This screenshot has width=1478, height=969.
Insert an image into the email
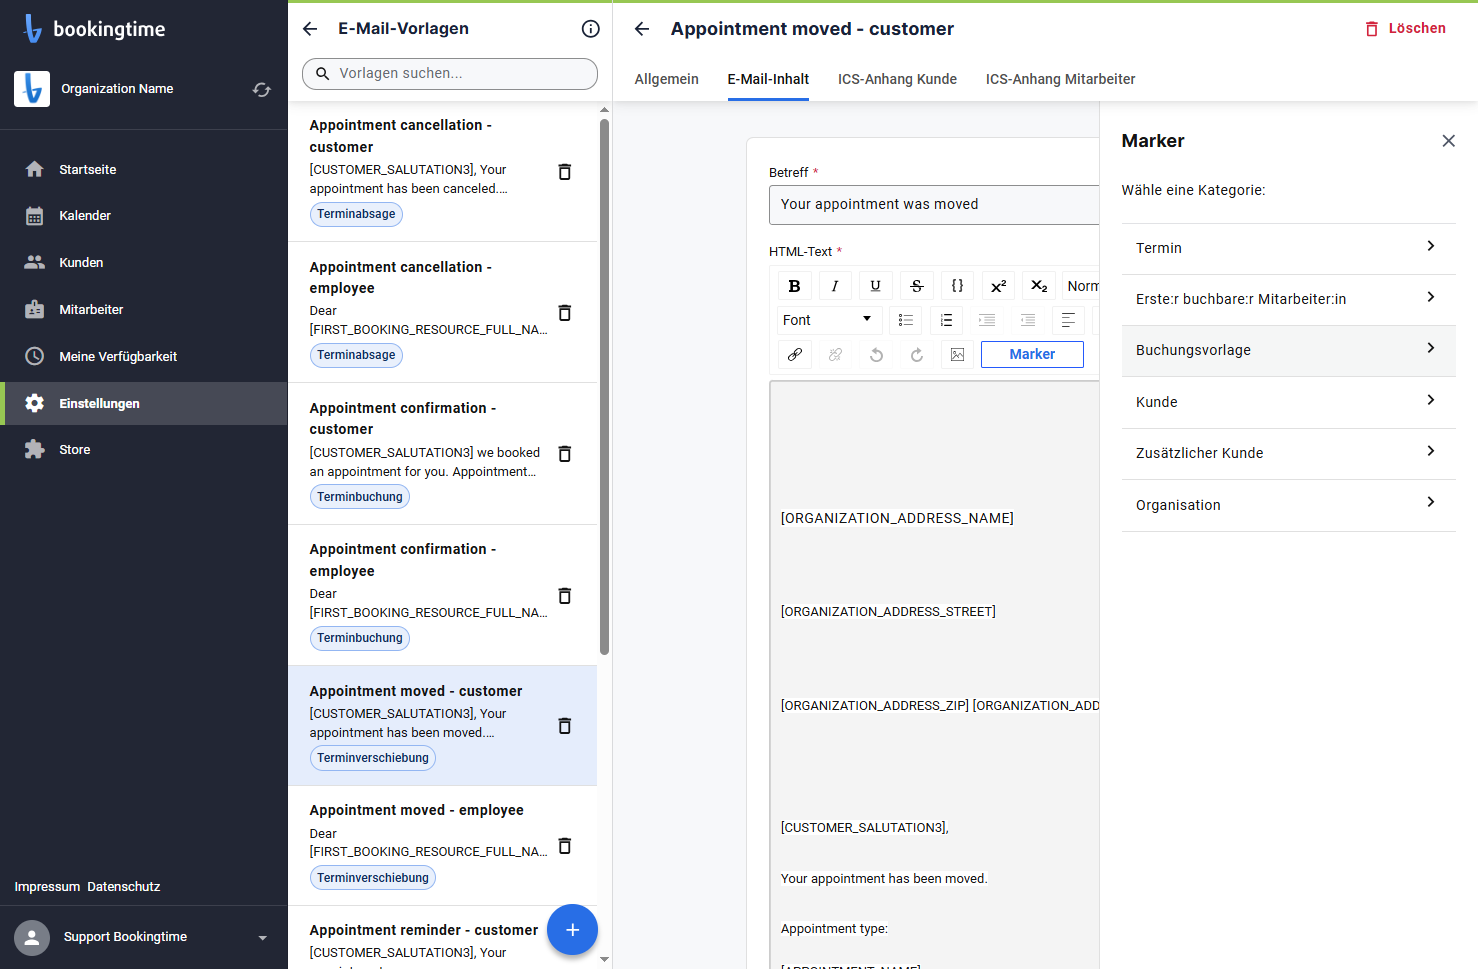click(x=957, y=354)
